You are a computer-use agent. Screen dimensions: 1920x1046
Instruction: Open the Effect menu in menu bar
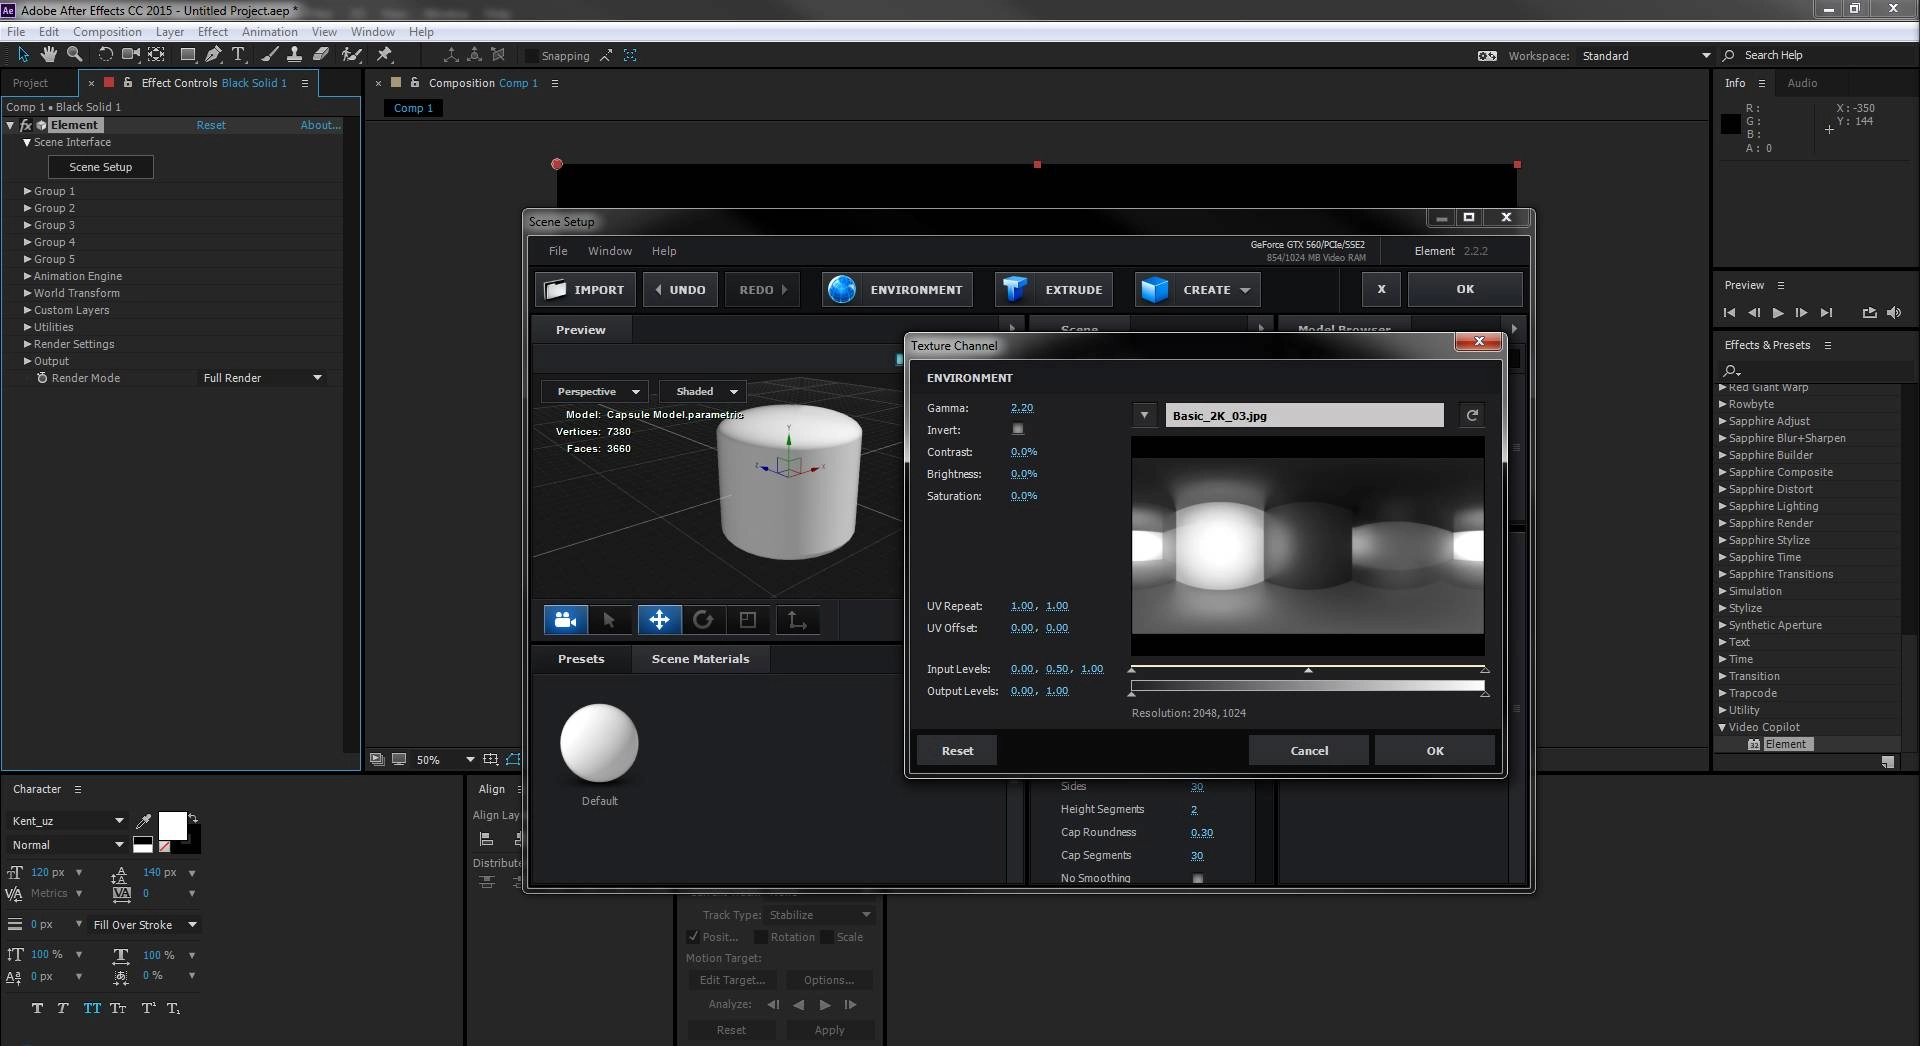click(213, 32)
